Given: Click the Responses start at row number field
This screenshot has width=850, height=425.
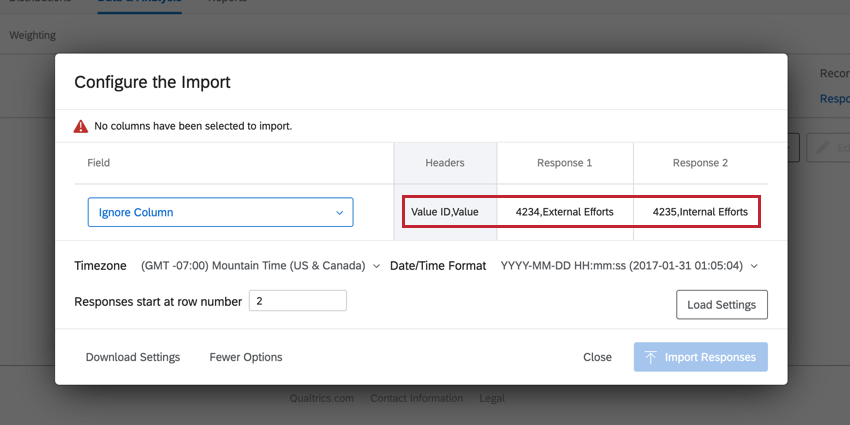Looking at the screenshot, I should (297, 301).
